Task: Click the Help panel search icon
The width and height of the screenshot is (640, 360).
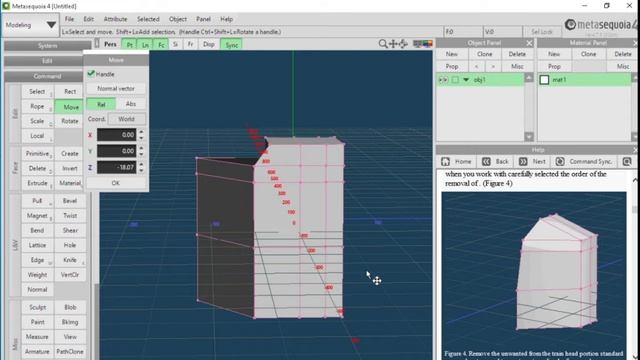Action: click(627, 162)
